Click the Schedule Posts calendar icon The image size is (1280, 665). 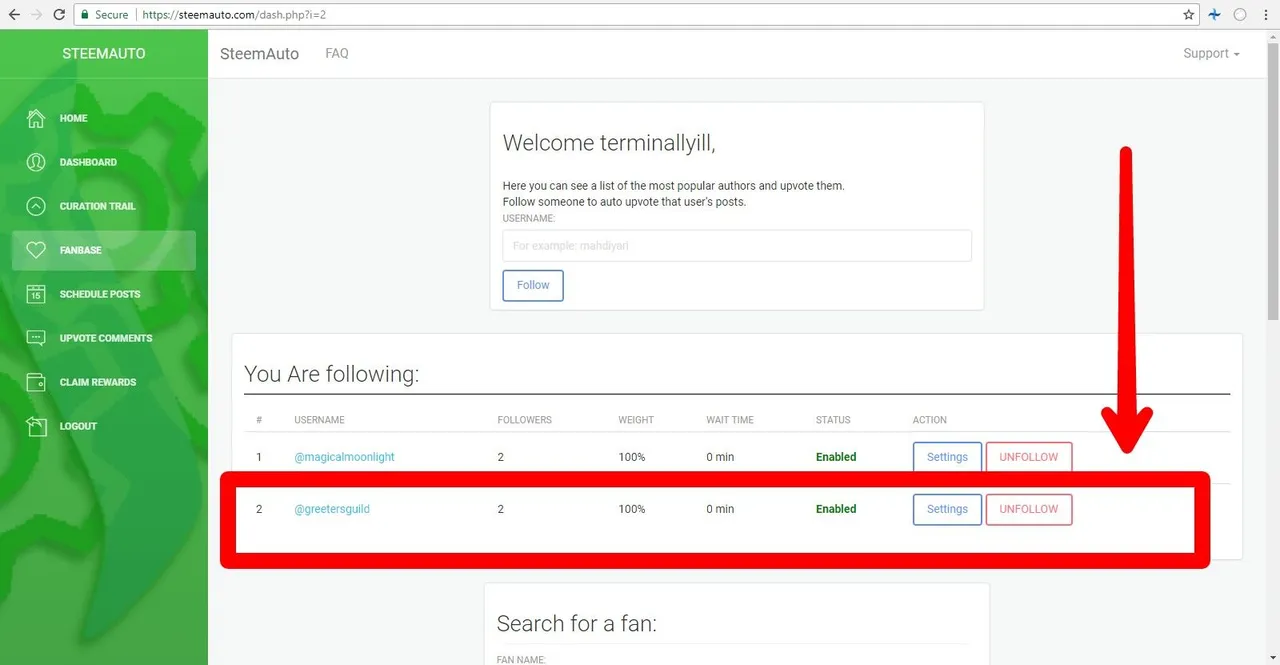tap(36, 294)
